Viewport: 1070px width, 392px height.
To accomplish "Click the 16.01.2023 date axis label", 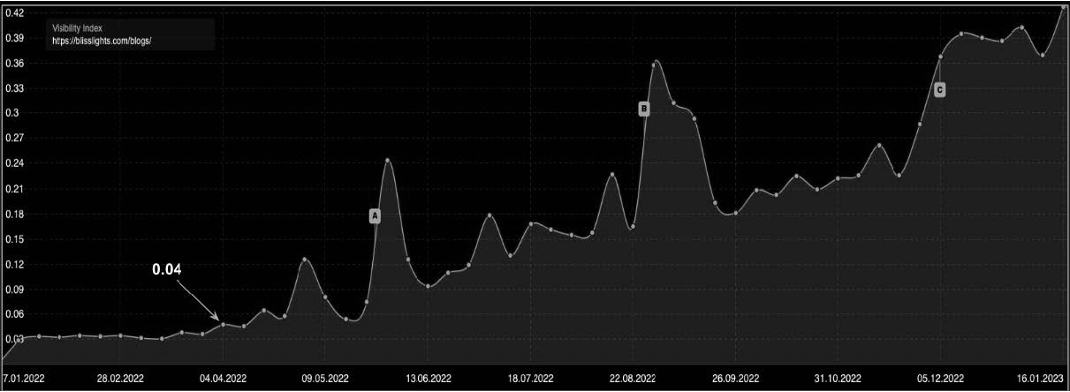I will pos(1040,377).
